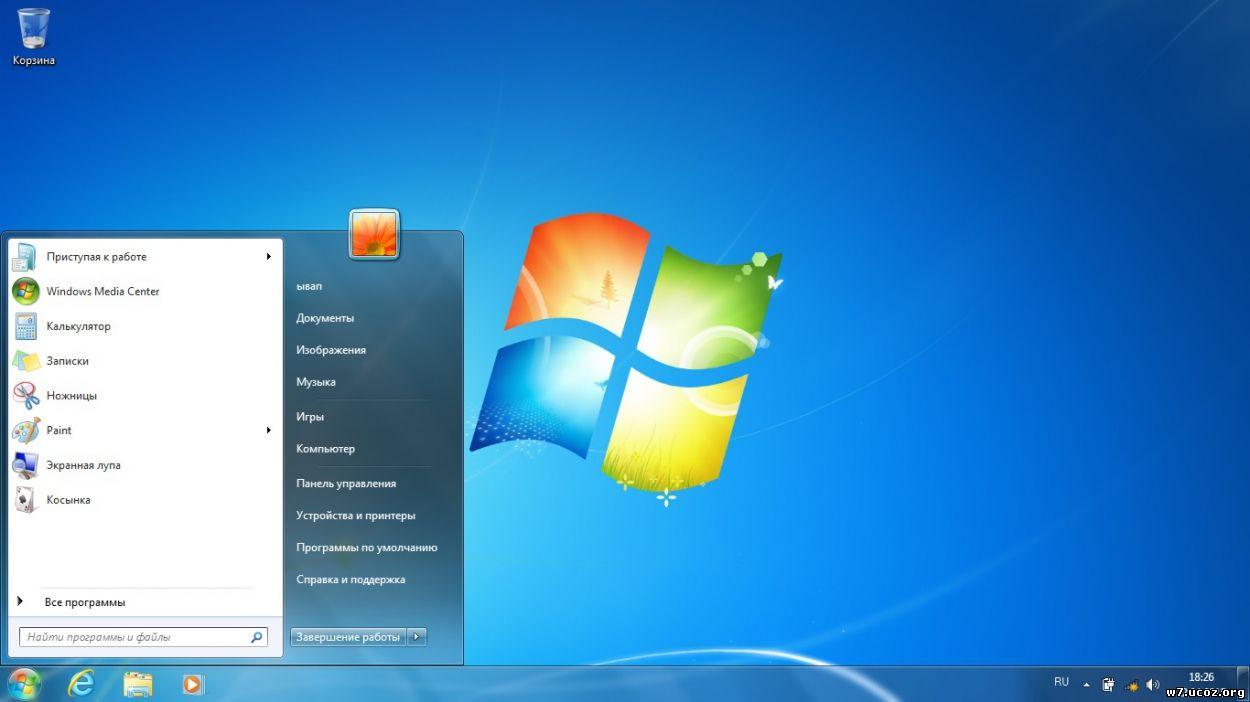Play the Косынка solitaire game
The height and width of the screenshot is (702, 1250).
68,499
